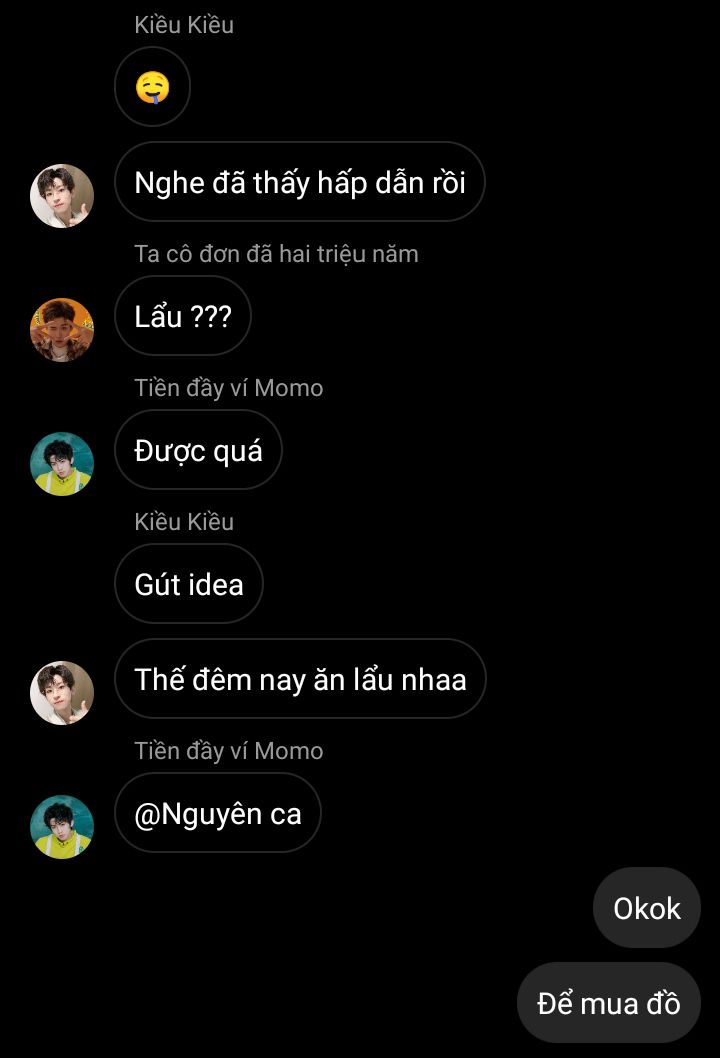This screenshot has width=720, height=1058.
Task: Tap the drooling face emoji message
Action: (152, 88)
